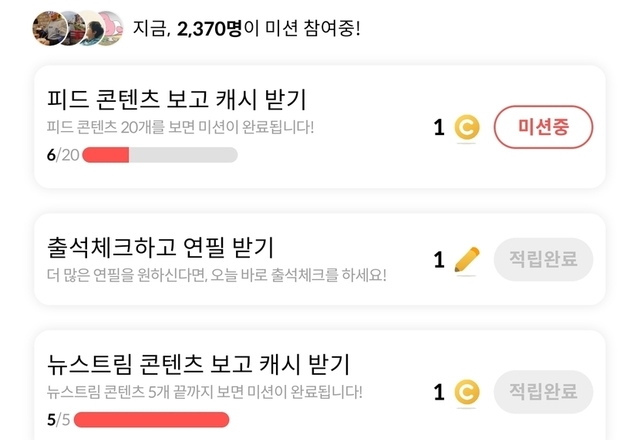Open the 뉴스트림 콘텐츠 보고 캐시 받기 mission title
Screen dimensions: 640x440
pos(197,364)
